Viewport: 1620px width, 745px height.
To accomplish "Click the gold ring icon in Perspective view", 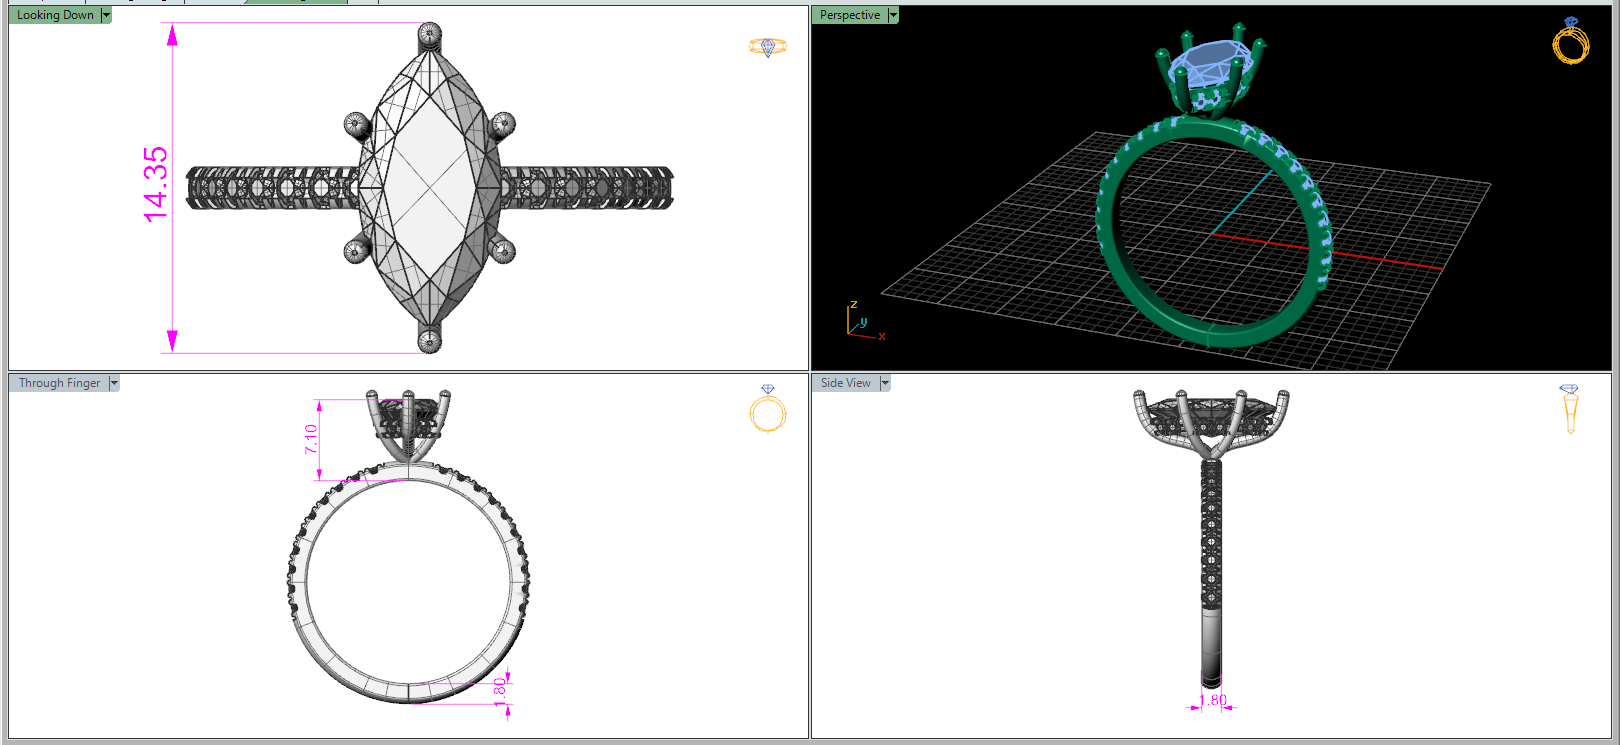I will (1571, 41).
